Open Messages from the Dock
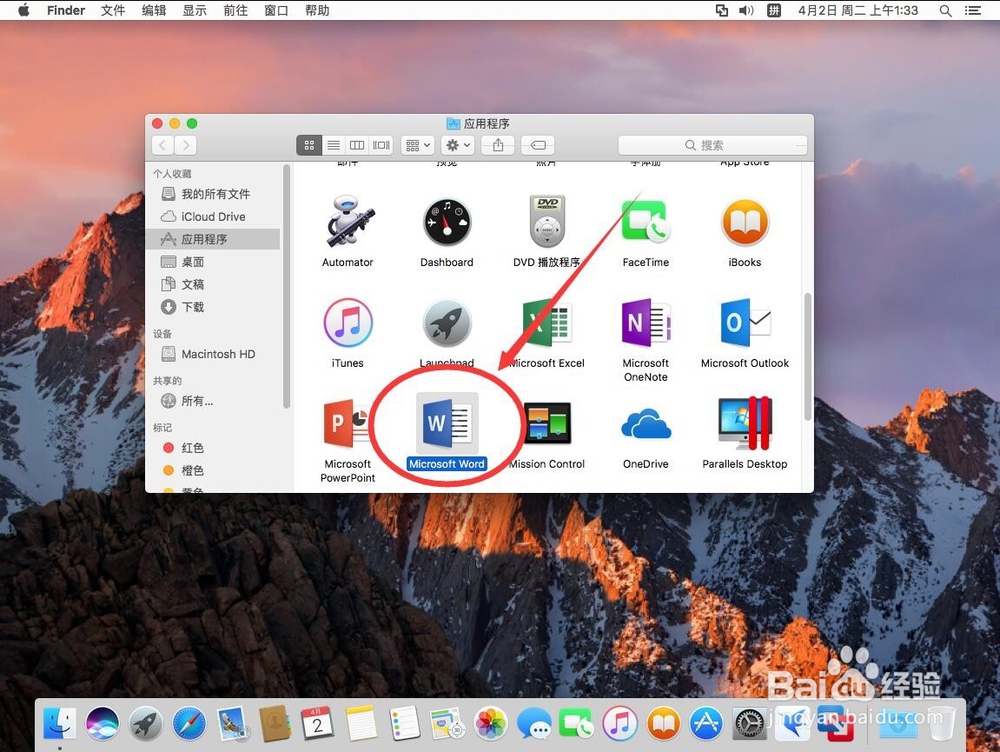Screen dimensions: 1000x752 pyautogui.click(x=534, y=724)
